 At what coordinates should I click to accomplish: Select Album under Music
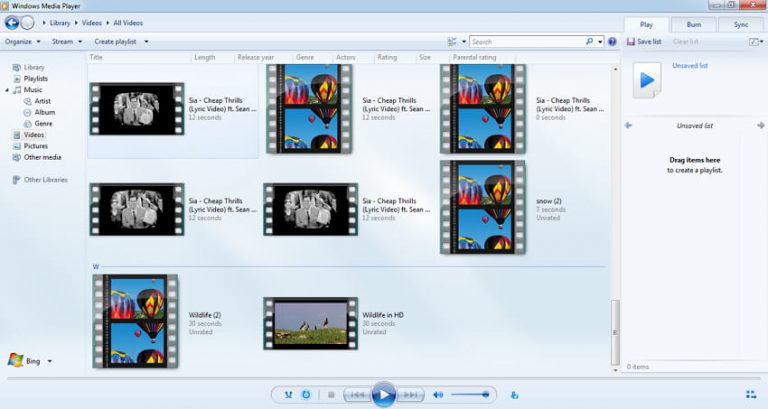coord(45,112)
